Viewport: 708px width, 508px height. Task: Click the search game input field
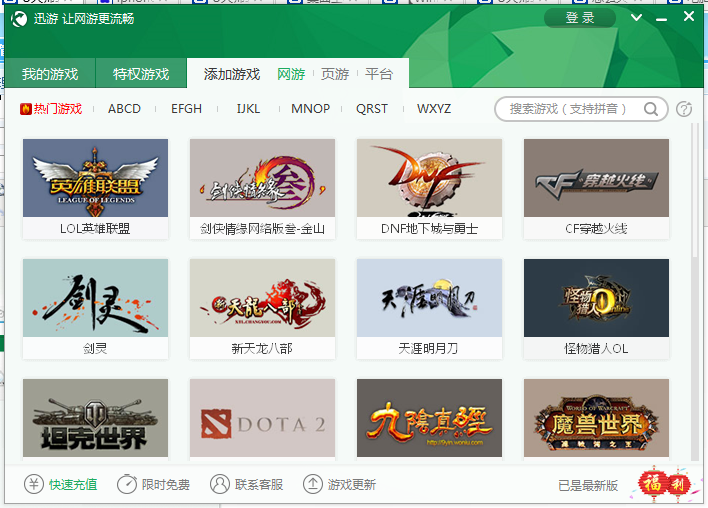click(x=568, y=109)
